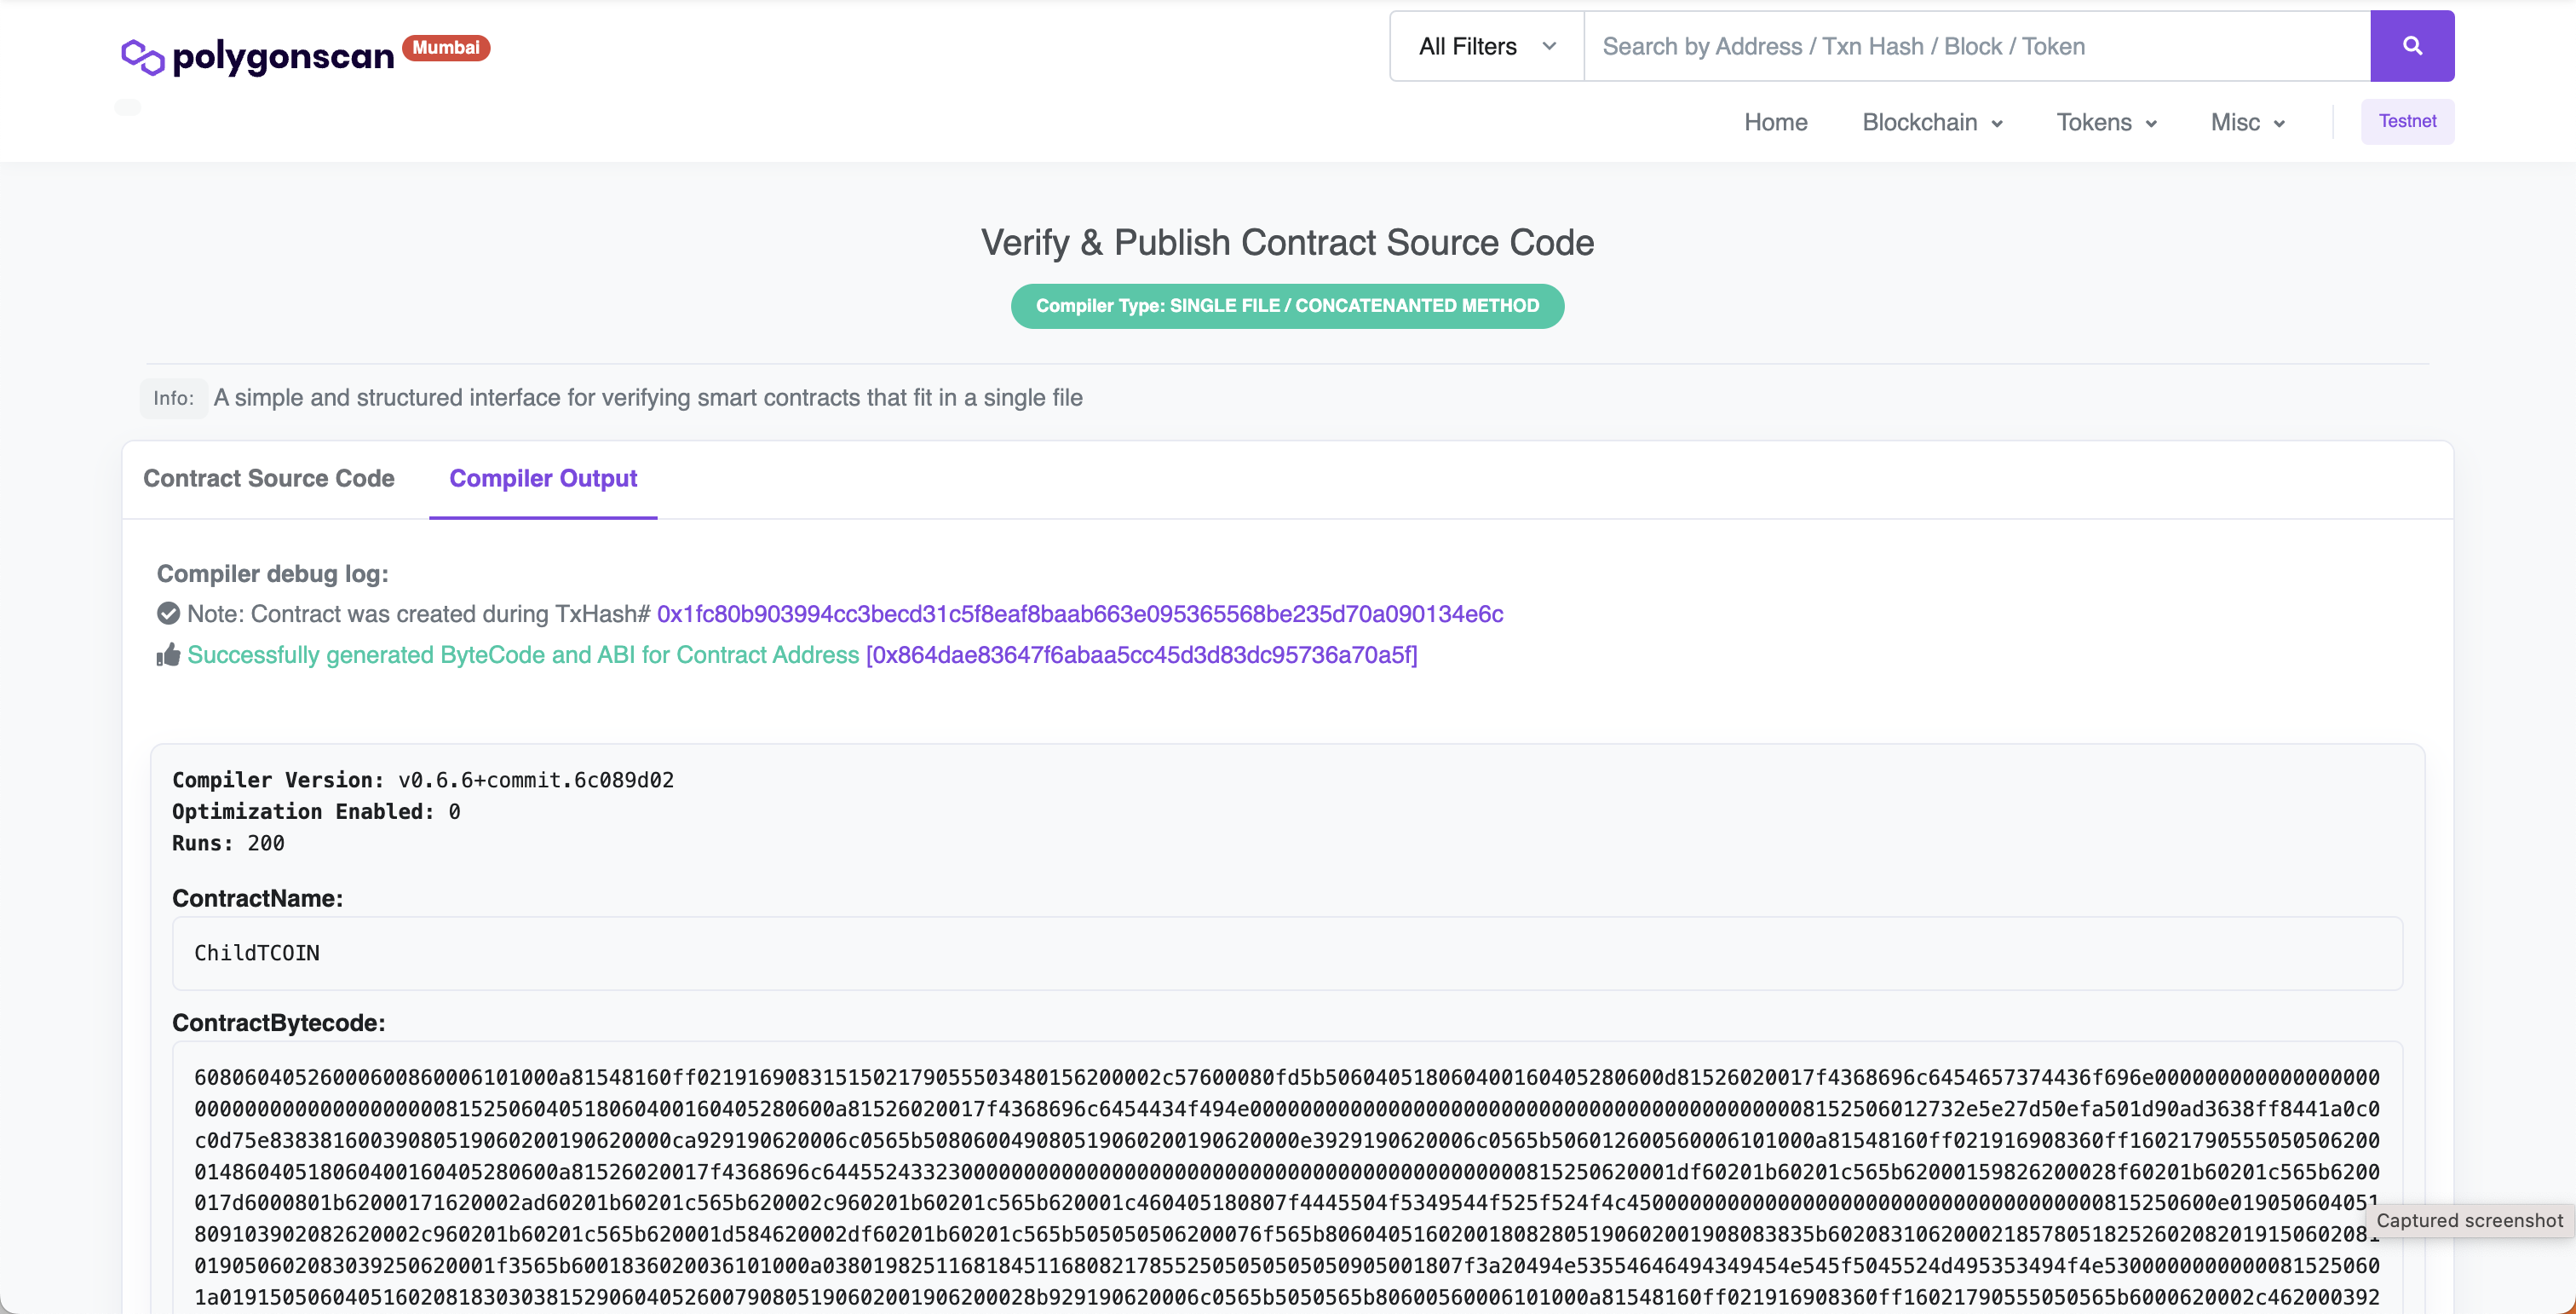Toggle to the Testnet network

2407,121
